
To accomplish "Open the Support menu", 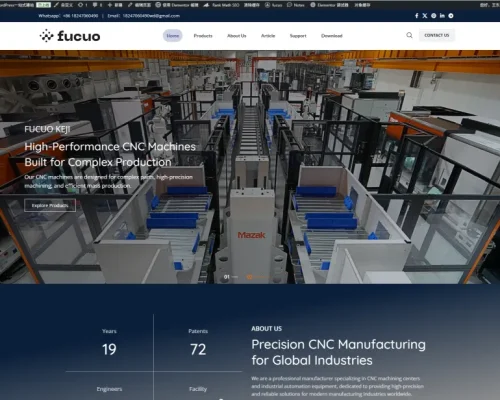I will [298, 36].
